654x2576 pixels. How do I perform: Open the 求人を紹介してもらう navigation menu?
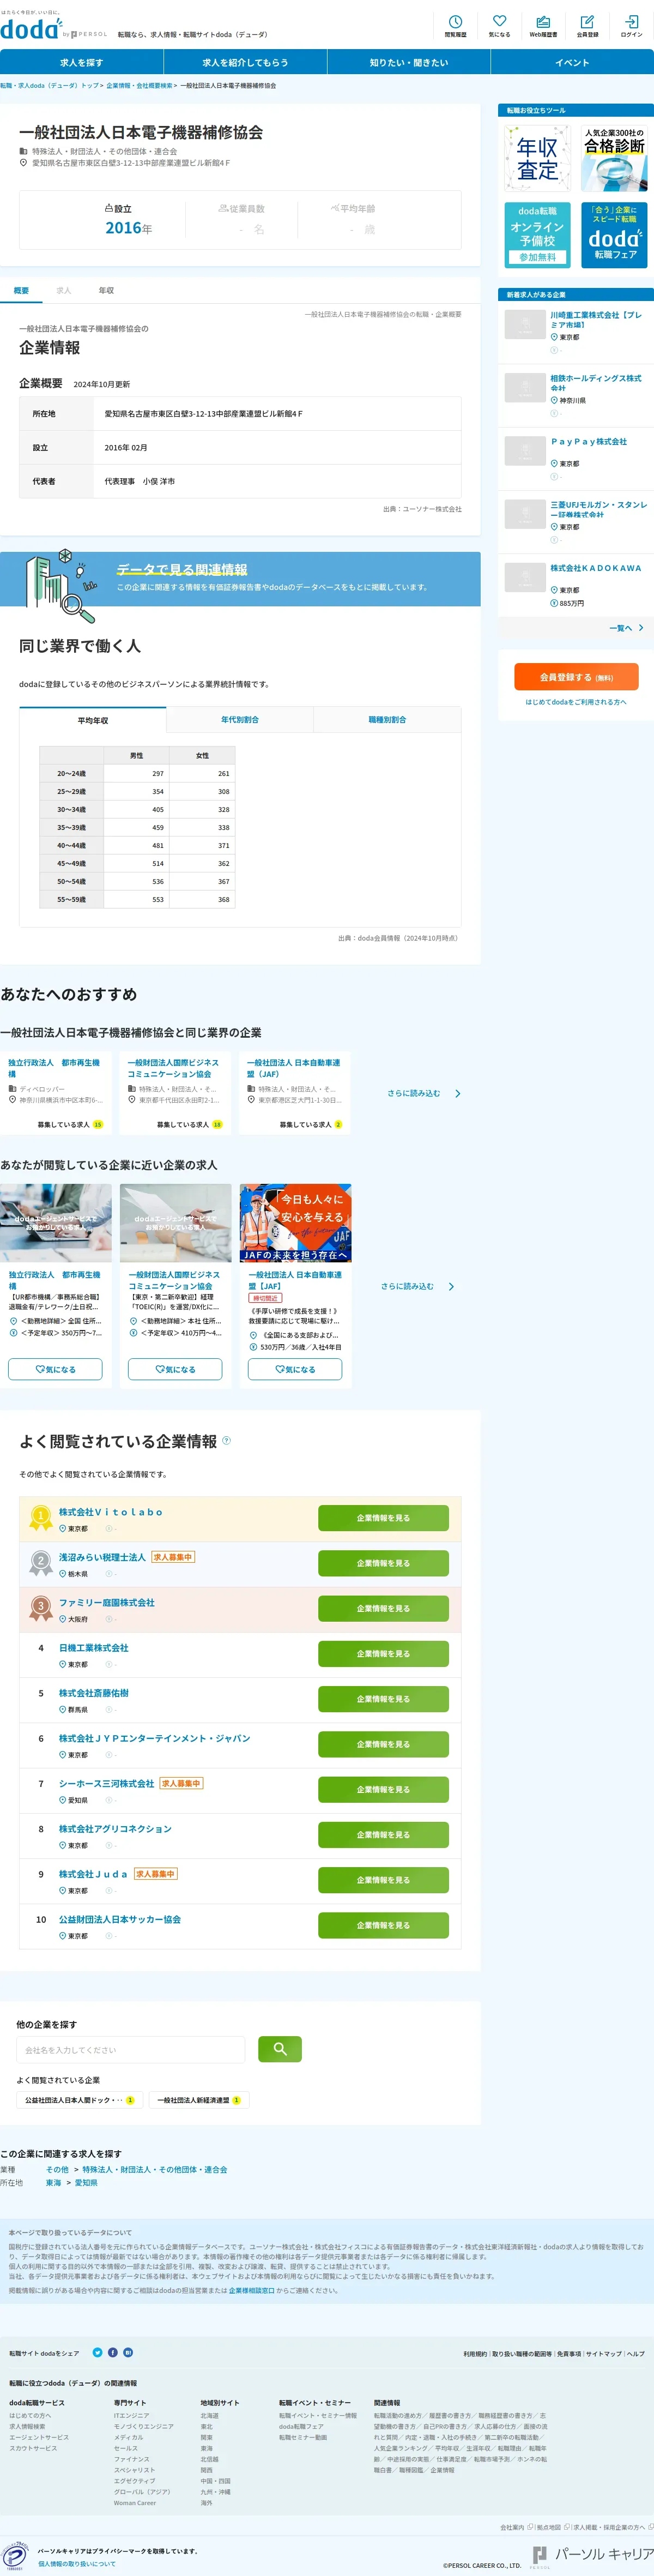pyautogui.click(x=245, y=62)
